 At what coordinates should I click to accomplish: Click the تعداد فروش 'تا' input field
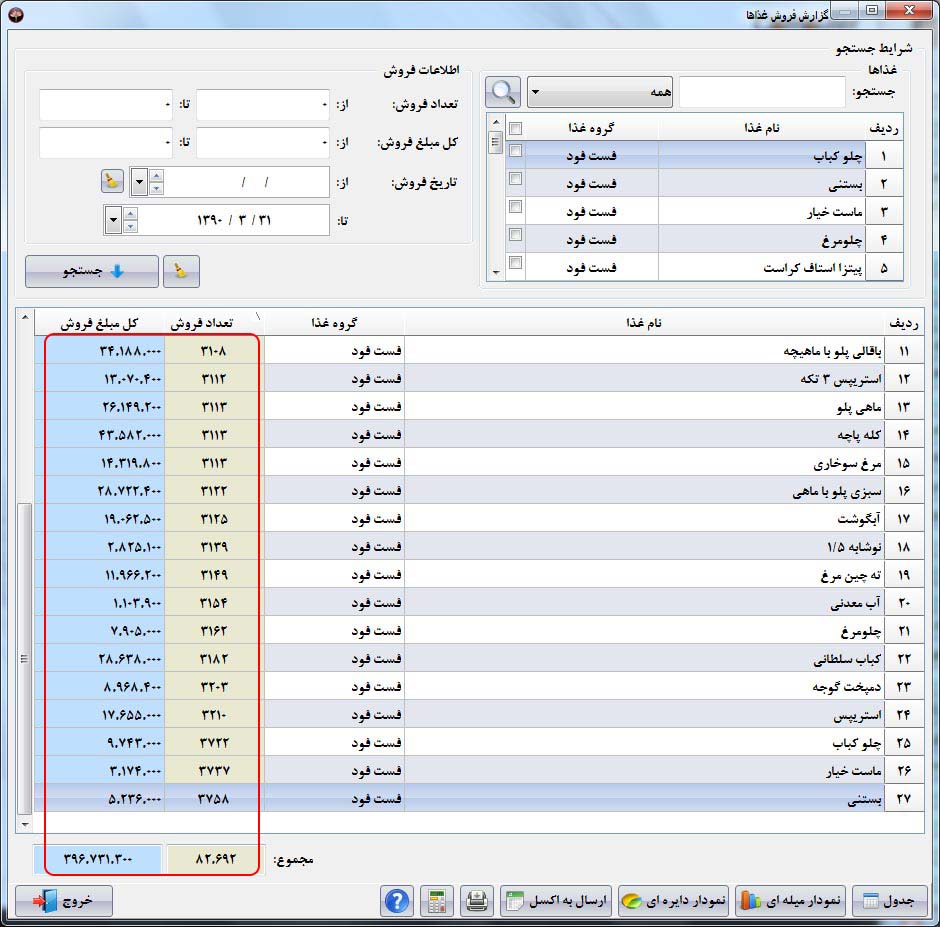(x=106, y=105)
